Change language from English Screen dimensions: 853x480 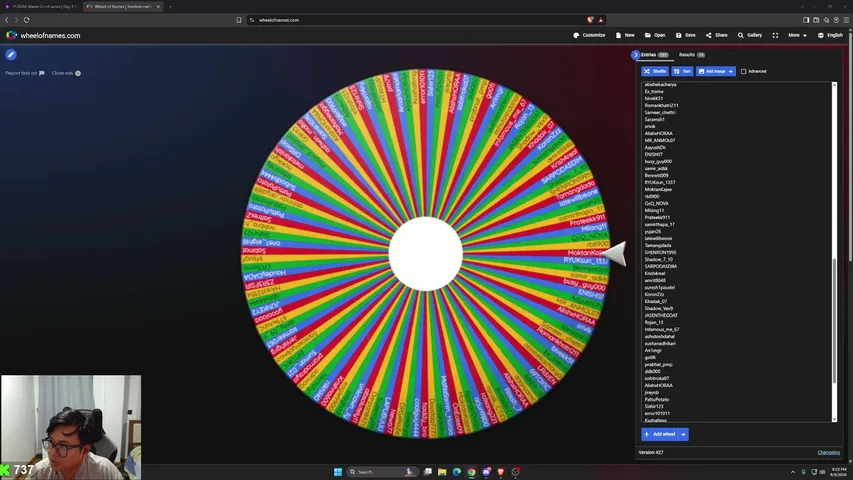click(830, 35)
